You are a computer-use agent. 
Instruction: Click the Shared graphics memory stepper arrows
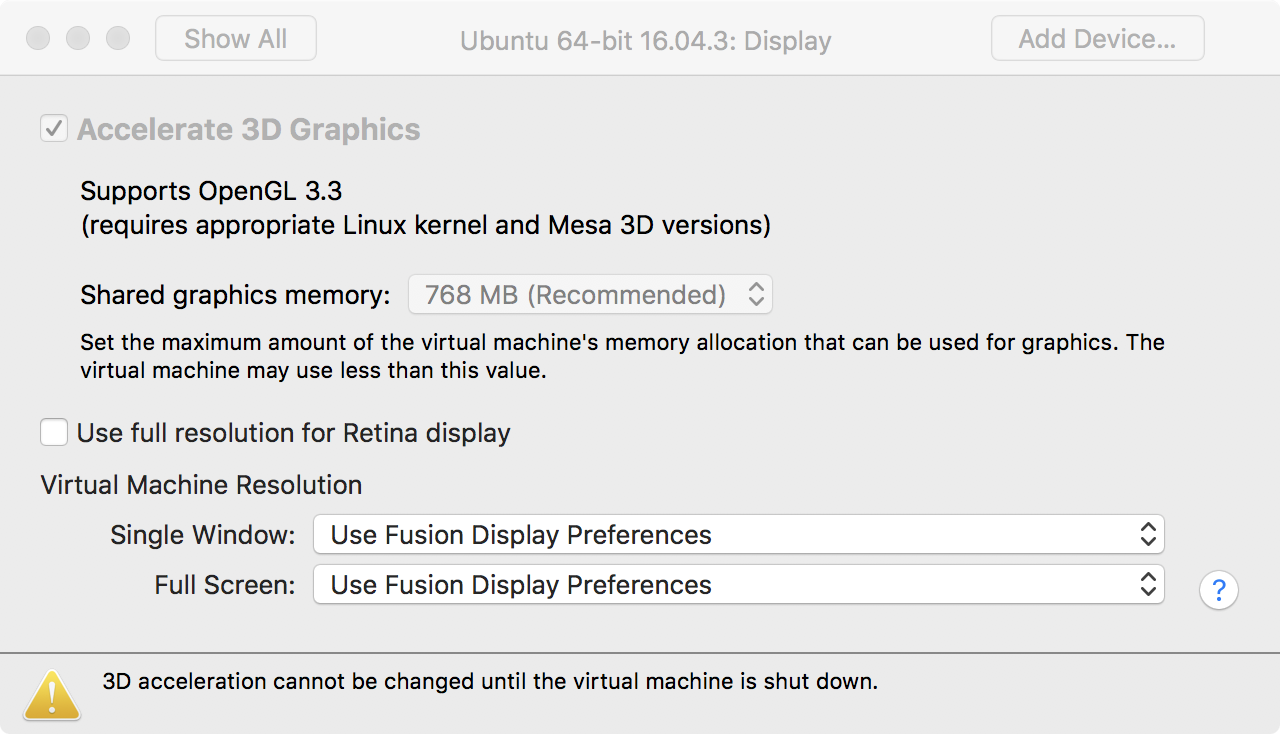pyautogui.click(x=756, y=295)
